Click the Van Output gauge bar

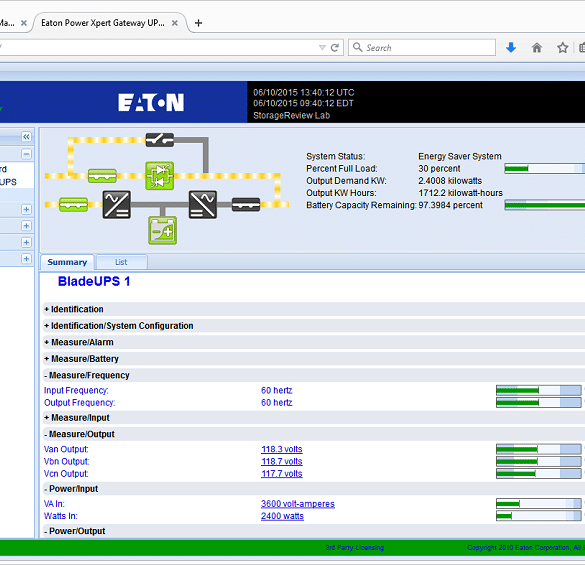[539, 449]
